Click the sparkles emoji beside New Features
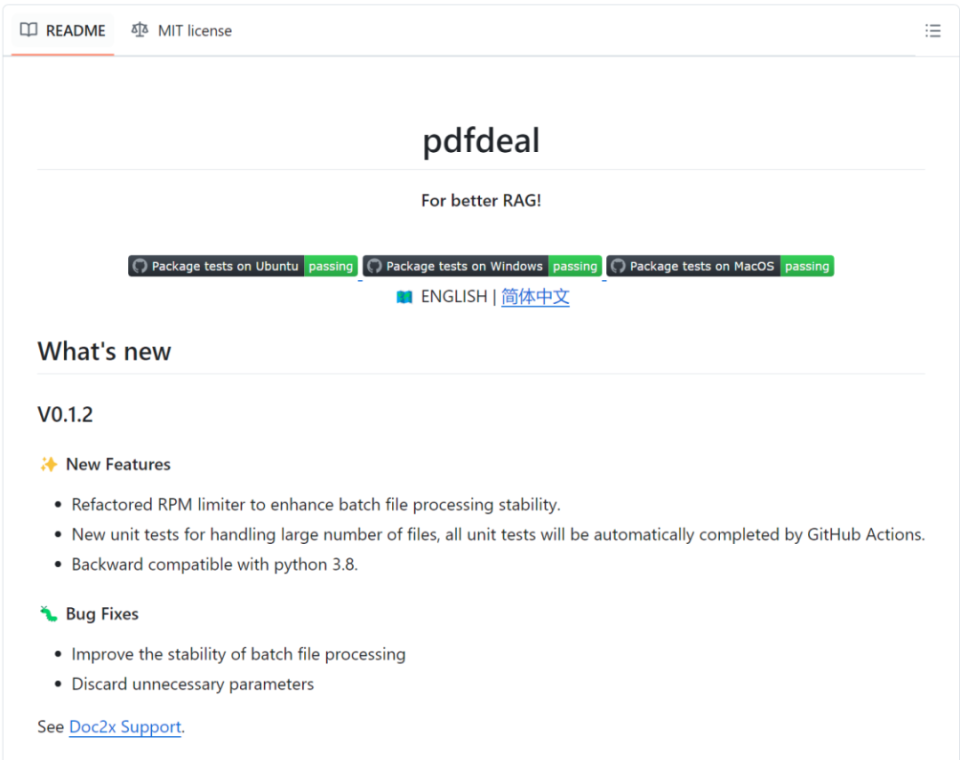 pyautogui.click(x=48, y=464)
